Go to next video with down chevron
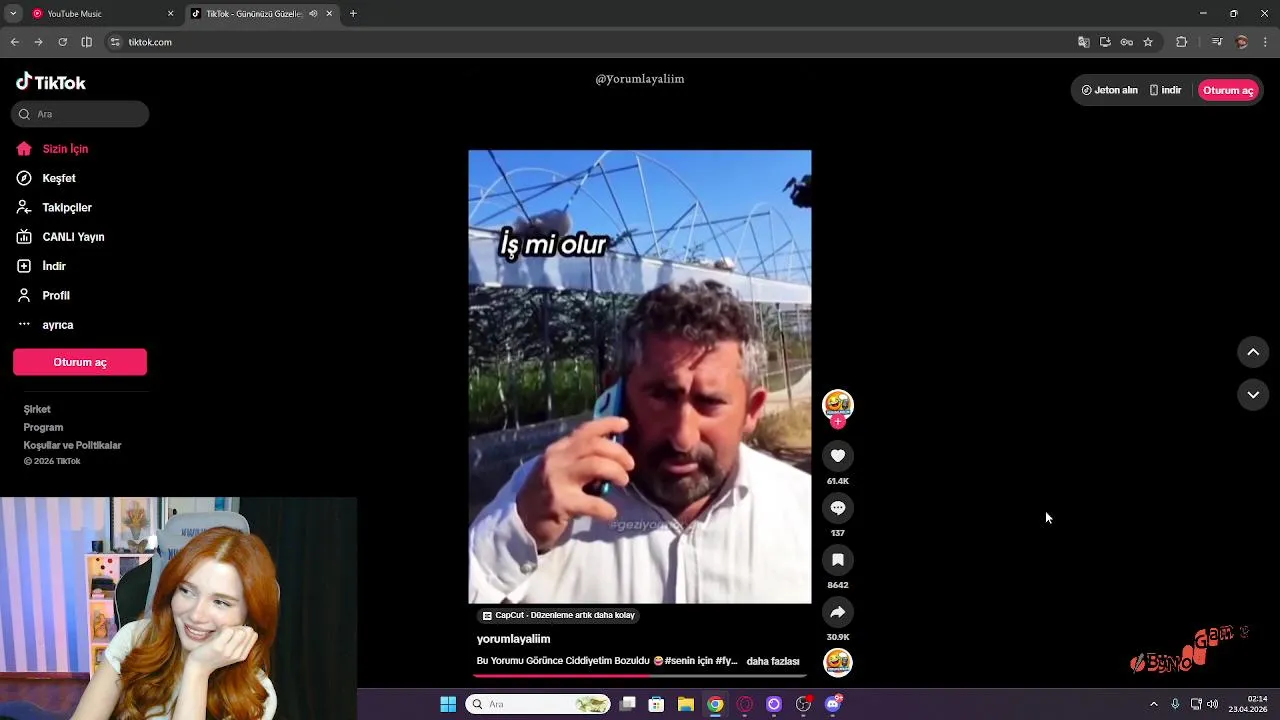 pos(1253,395)
